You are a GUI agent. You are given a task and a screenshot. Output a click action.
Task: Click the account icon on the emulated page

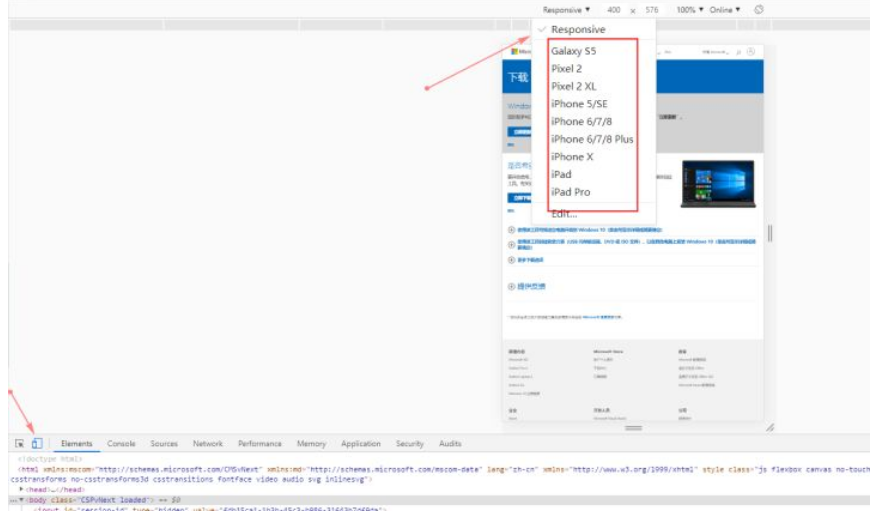750,51
